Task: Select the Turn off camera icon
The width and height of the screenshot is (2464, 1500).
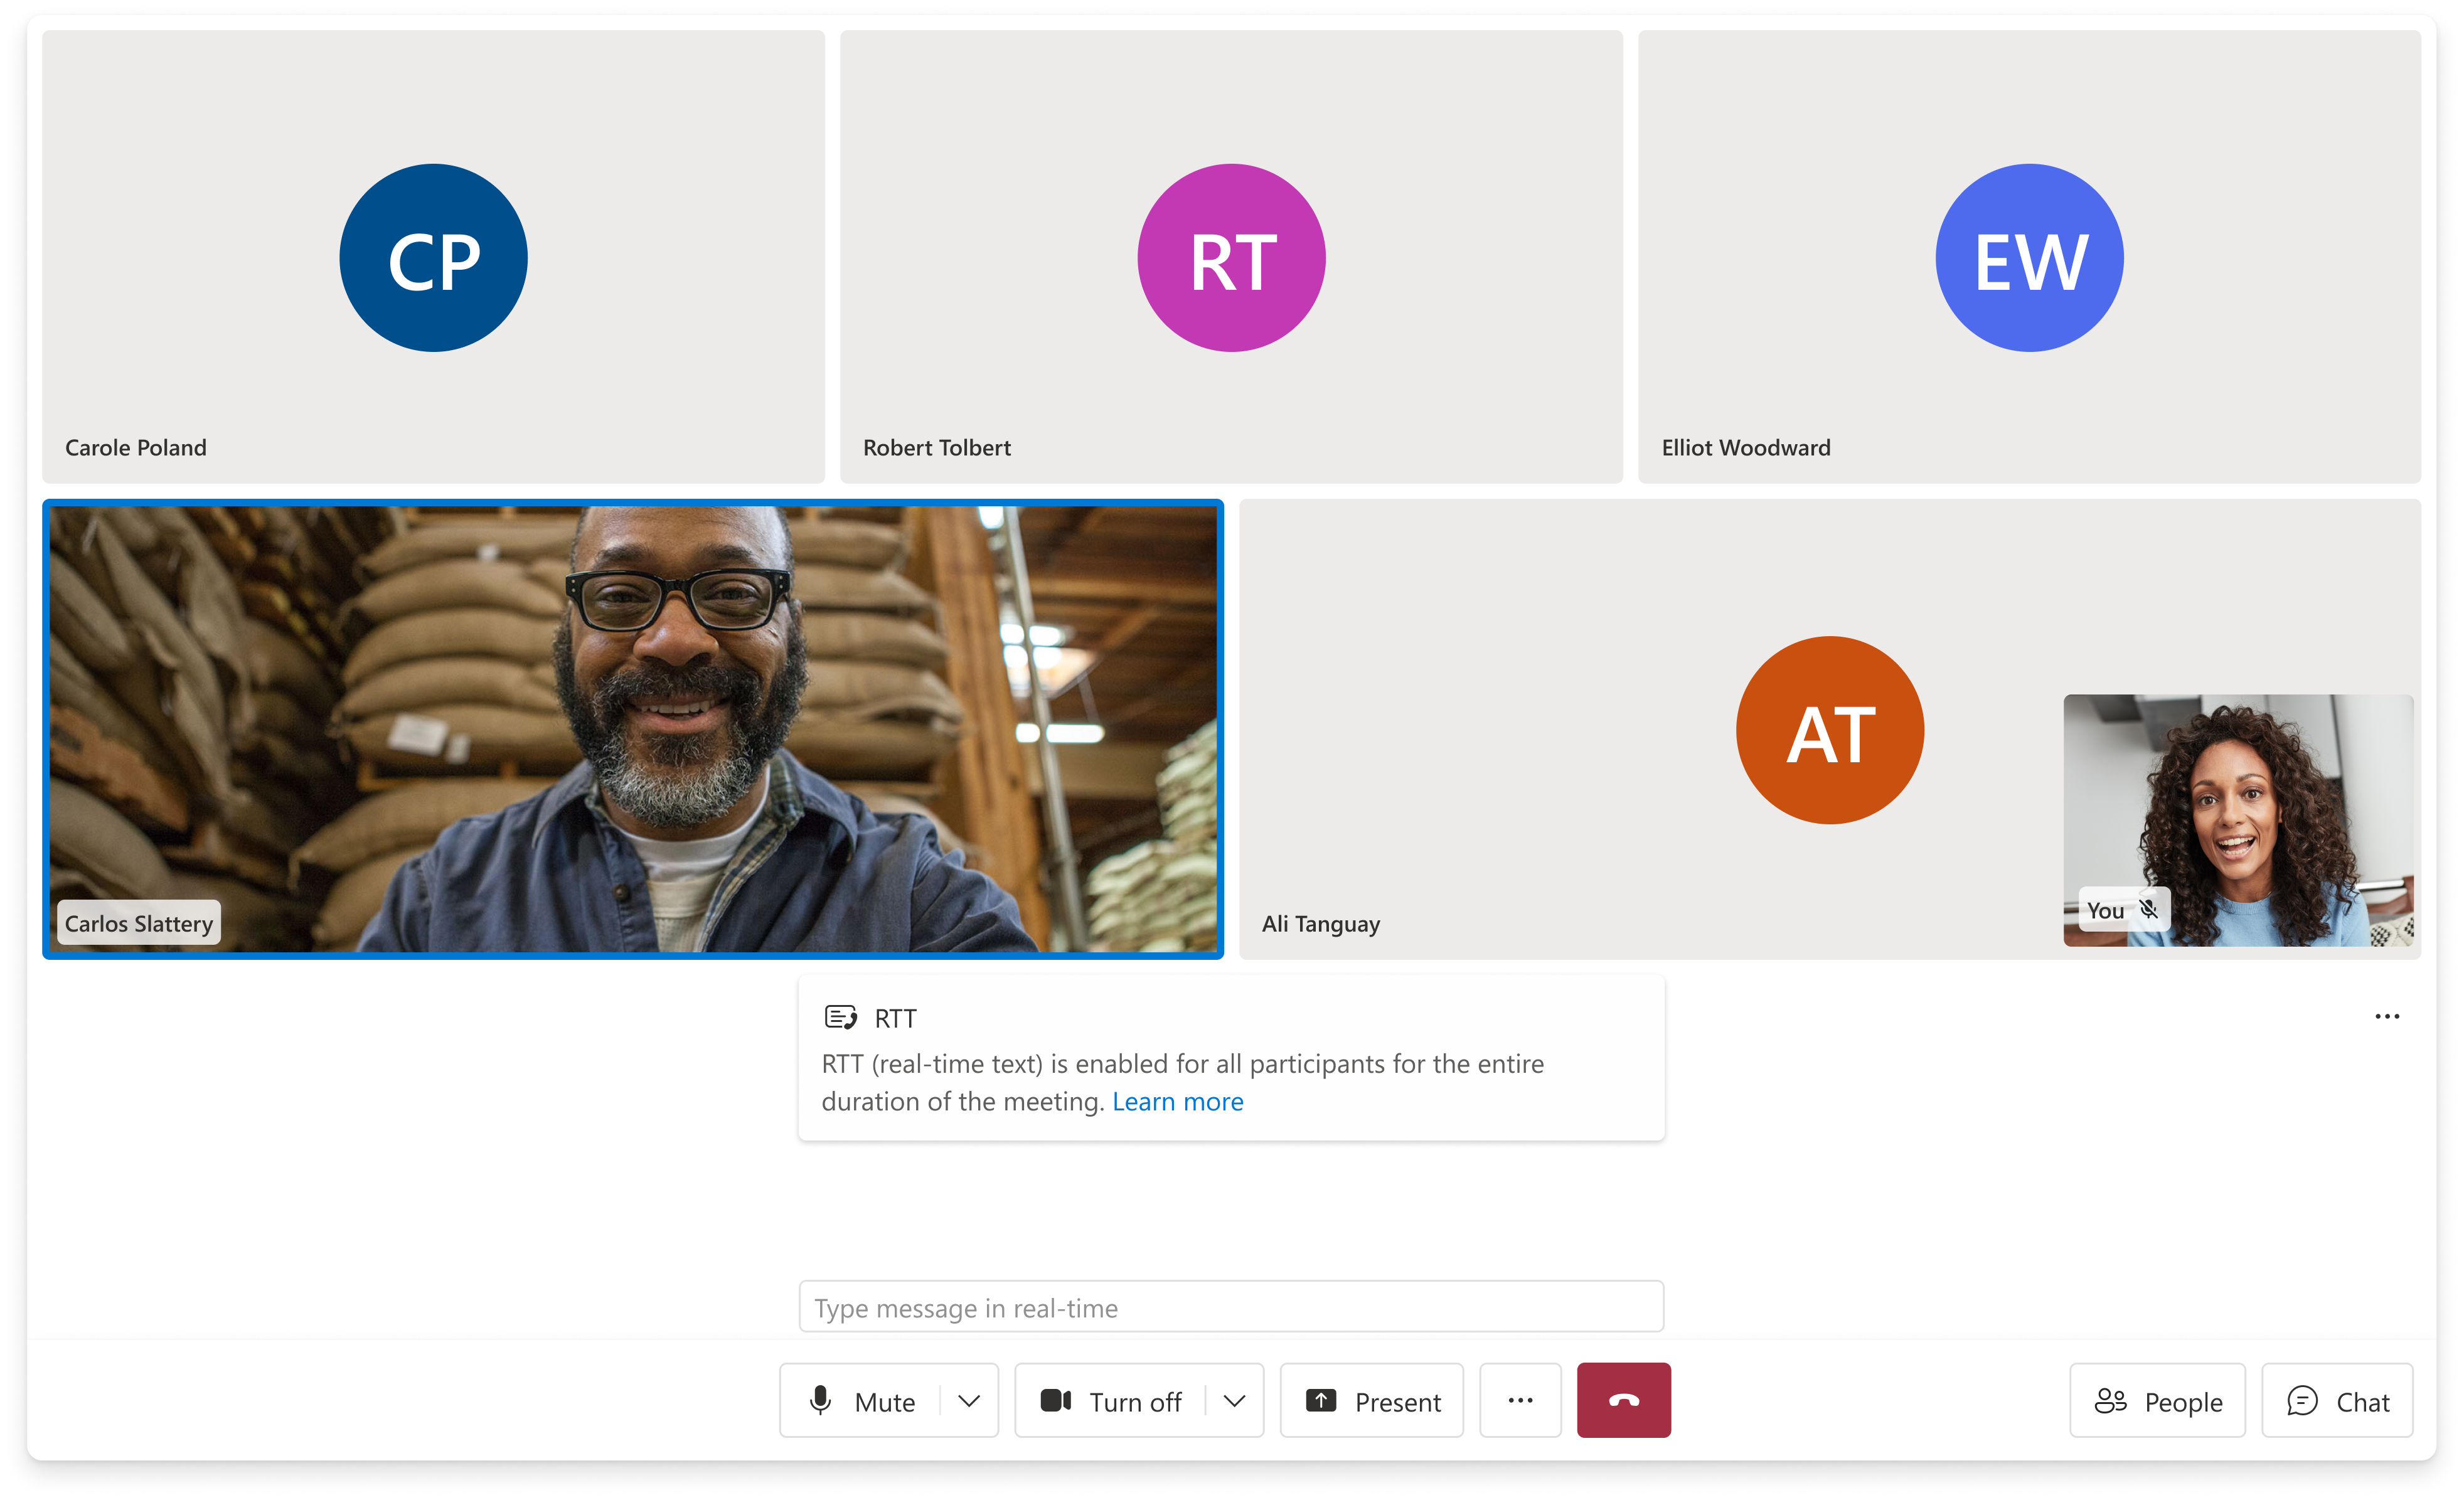Action: tap(1055, 1401)
